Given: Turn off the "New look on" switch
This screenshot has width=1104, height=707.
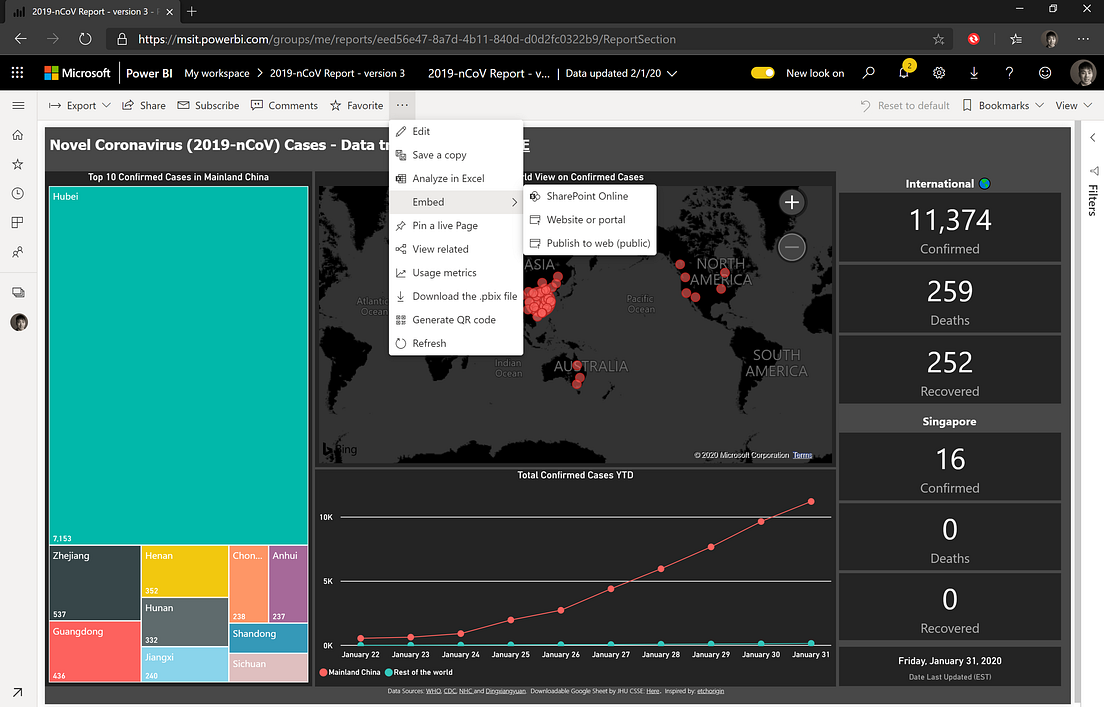Looking at the screenshot, I should click(763, 72).
